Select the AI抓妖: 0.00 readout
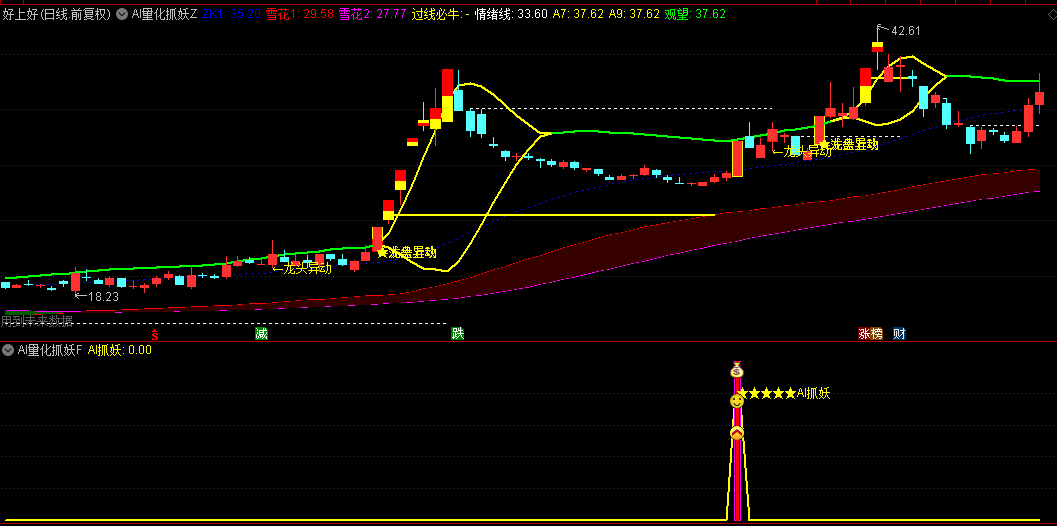 tap(119, 349)
